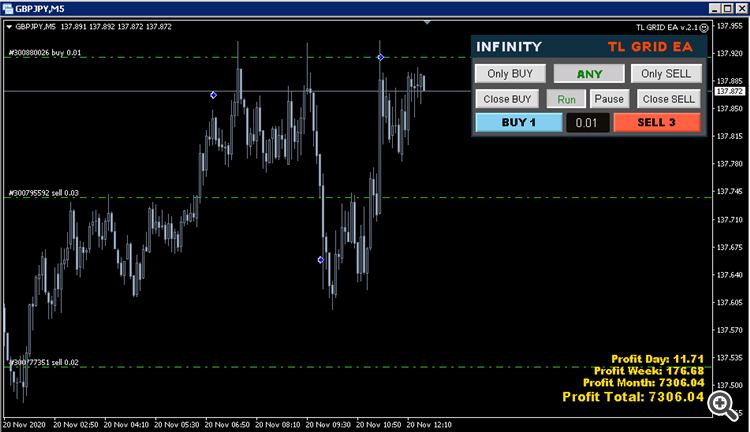Click the current price label 137.872

click(x=729, y=91)
